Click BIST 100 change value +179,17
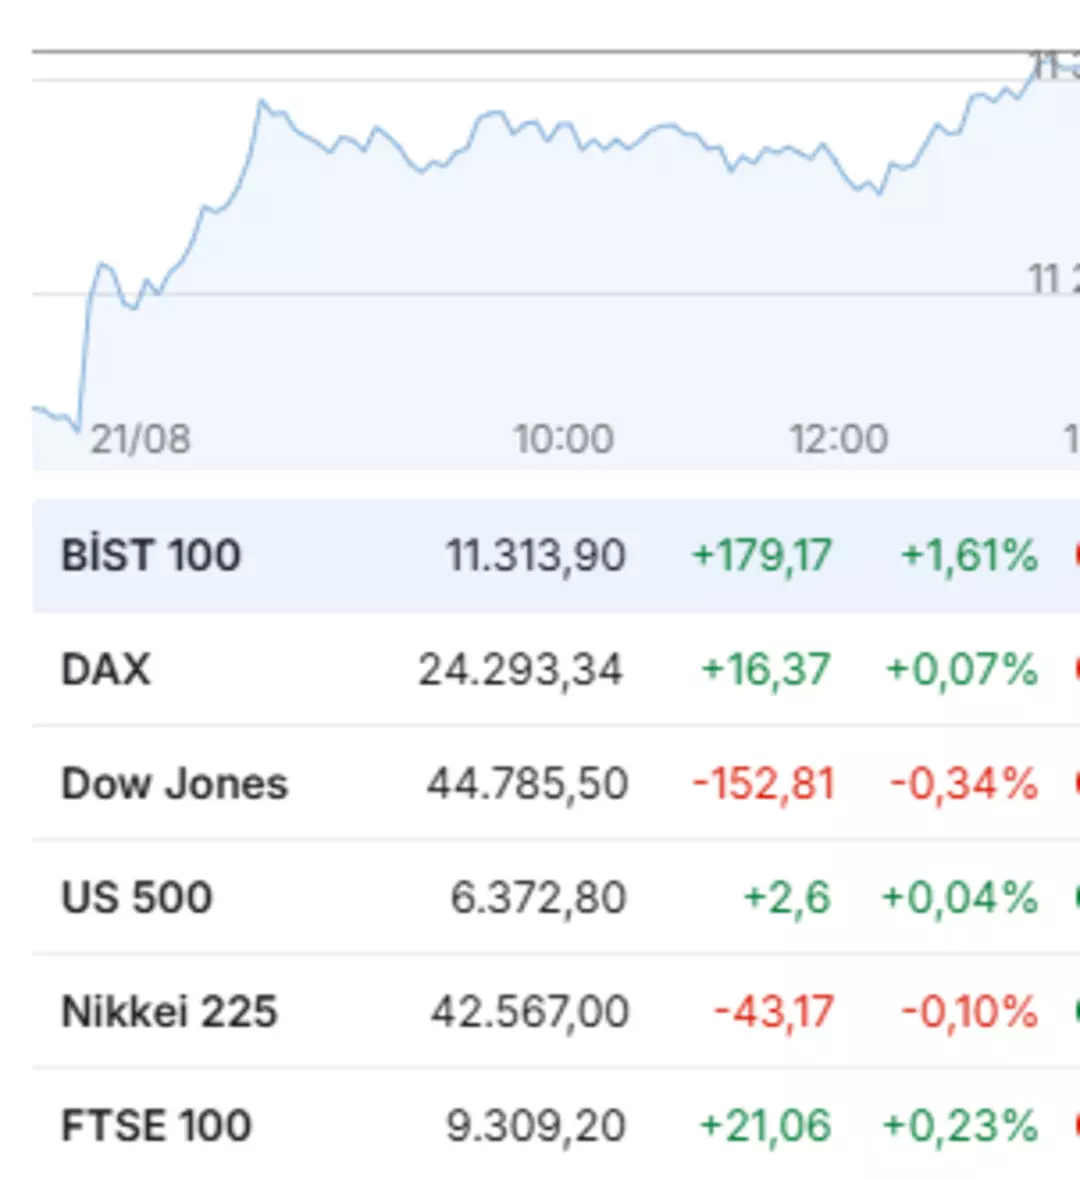1080x1180 pixels. pyautogui.click(x=762, y=555)
